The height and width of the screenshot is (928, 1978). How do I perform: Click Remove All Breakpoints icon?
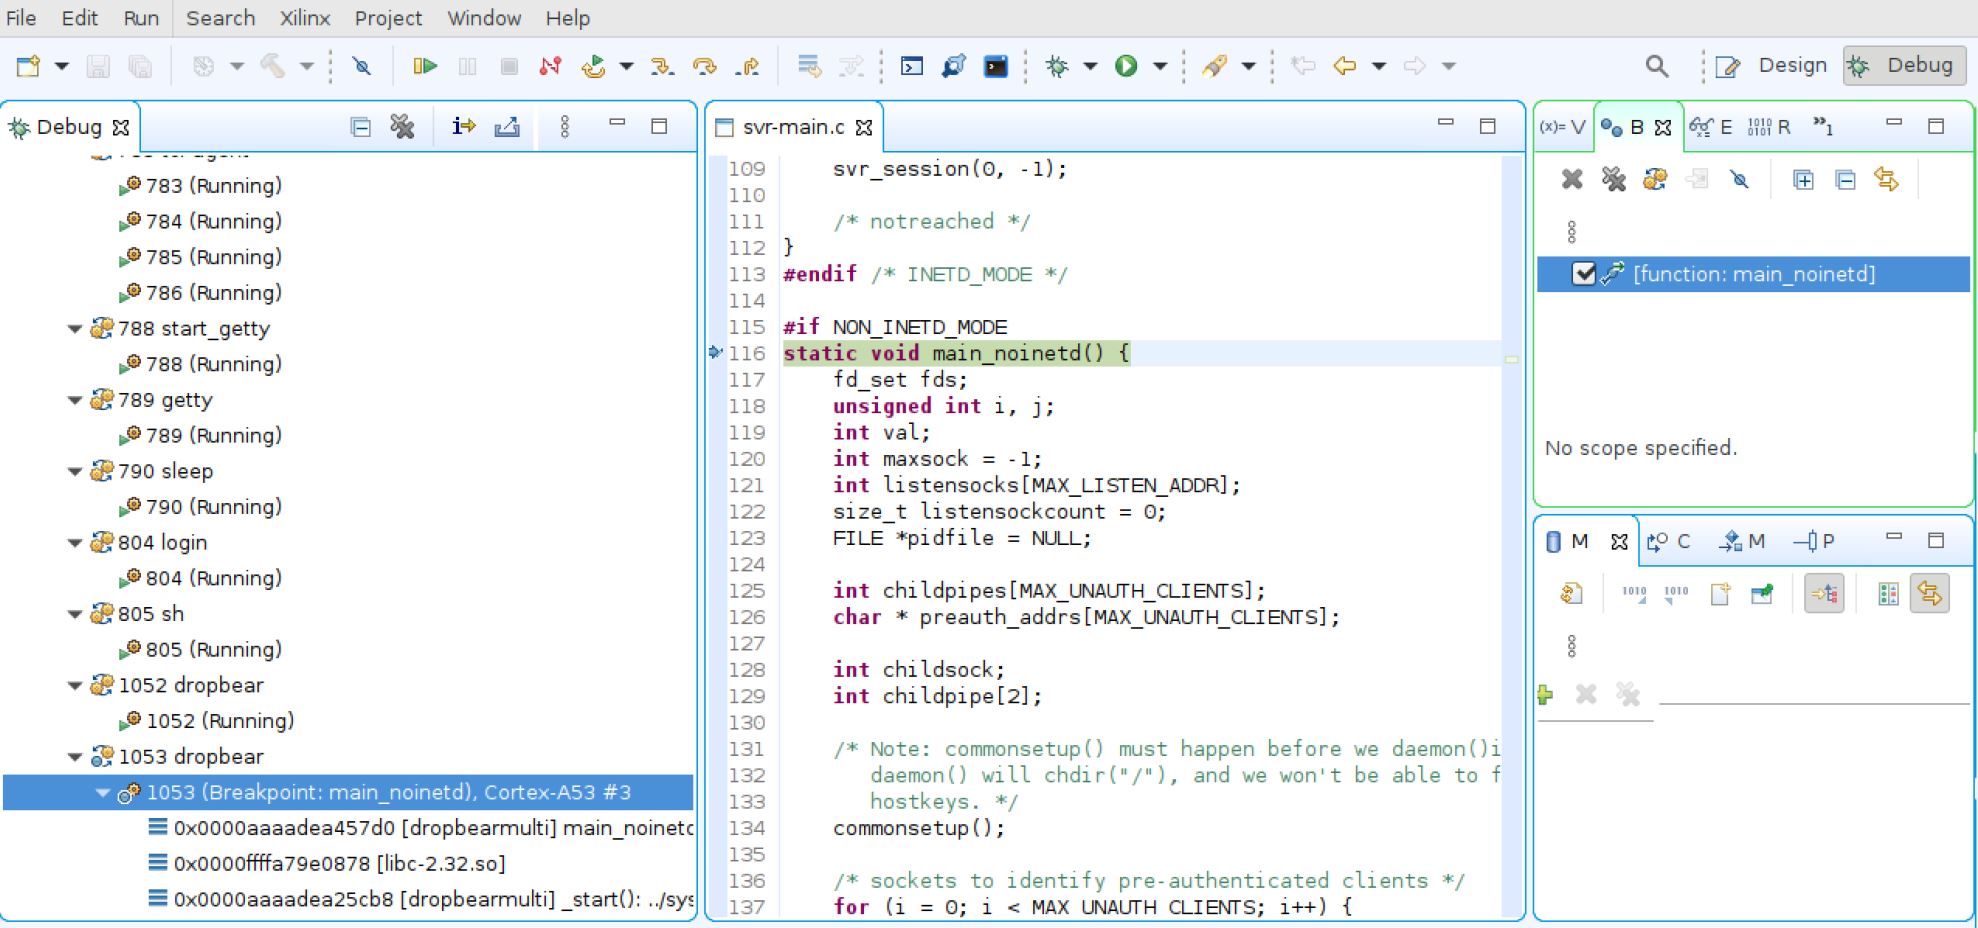[x=1614, y=179]
